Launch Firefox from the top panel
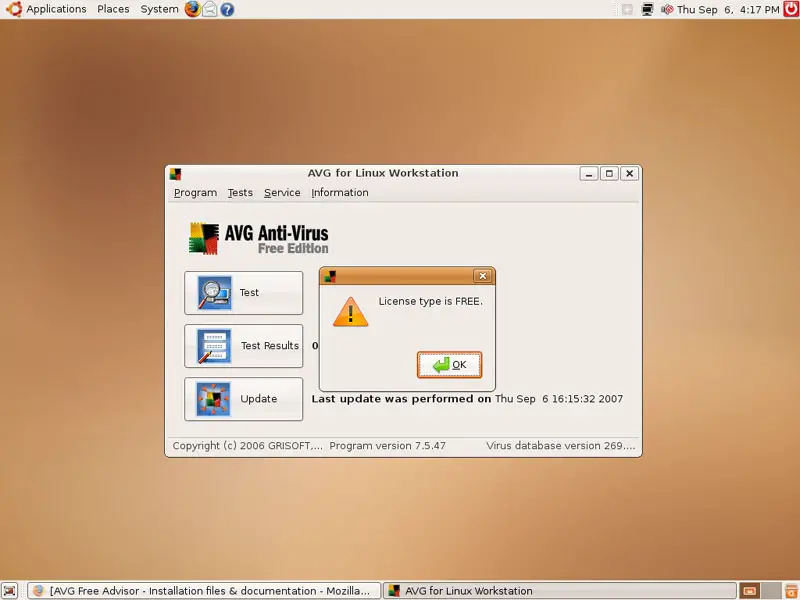Viewport: 800px width, 600px height. 192,9
